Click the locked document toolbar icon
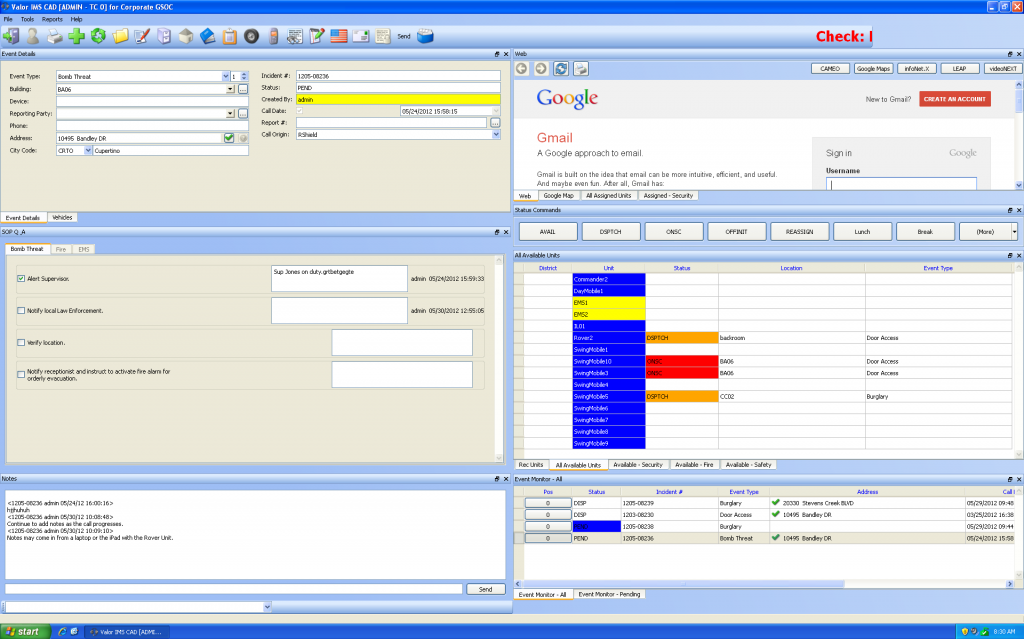This screenshot has height=639, width=1024. pyautogui.click(x=383, y=36)
